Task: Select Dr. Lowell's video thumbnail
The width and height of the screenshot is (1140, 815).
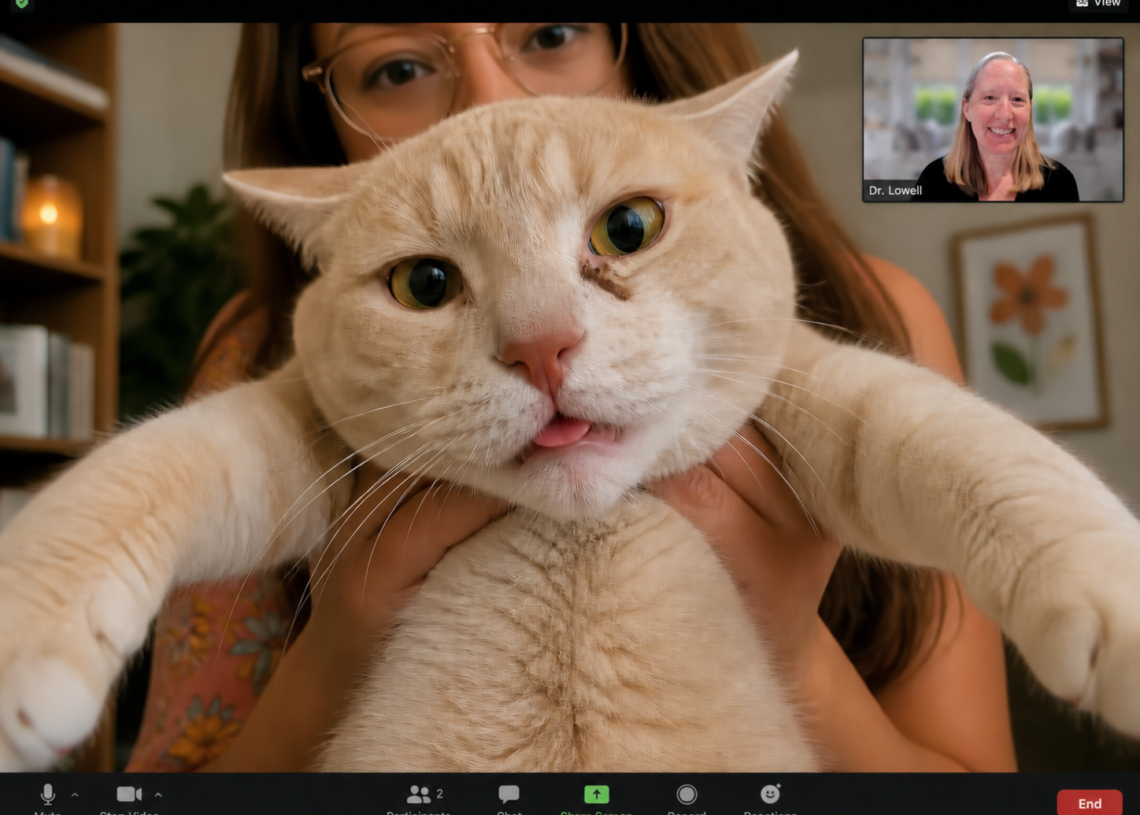Action: click(992, 120)
